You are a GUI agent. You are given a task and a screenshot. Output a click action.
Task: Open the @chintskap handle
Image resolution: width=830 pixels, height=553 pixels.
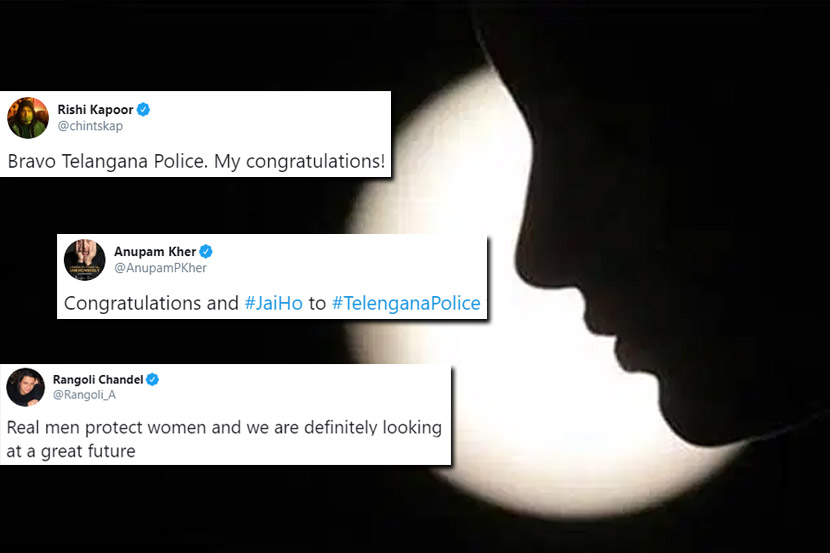pos(90,126)
